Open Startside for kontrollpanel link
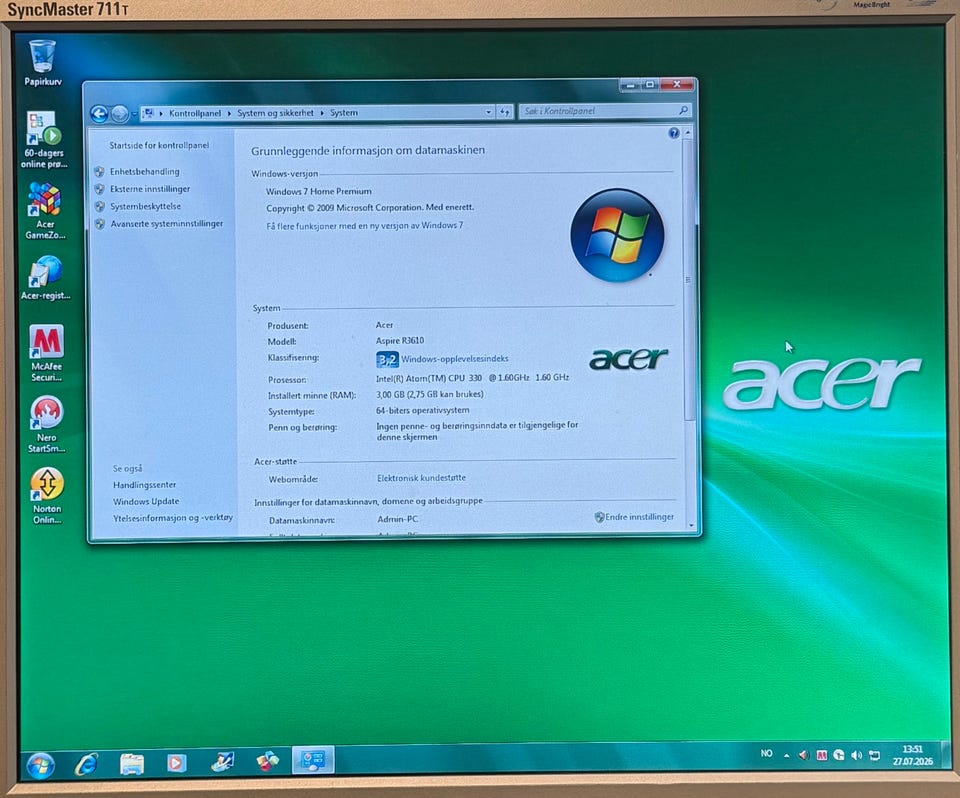Image resolution: width=960 pixels, height=798 pixels. click(x=159, y=145)
